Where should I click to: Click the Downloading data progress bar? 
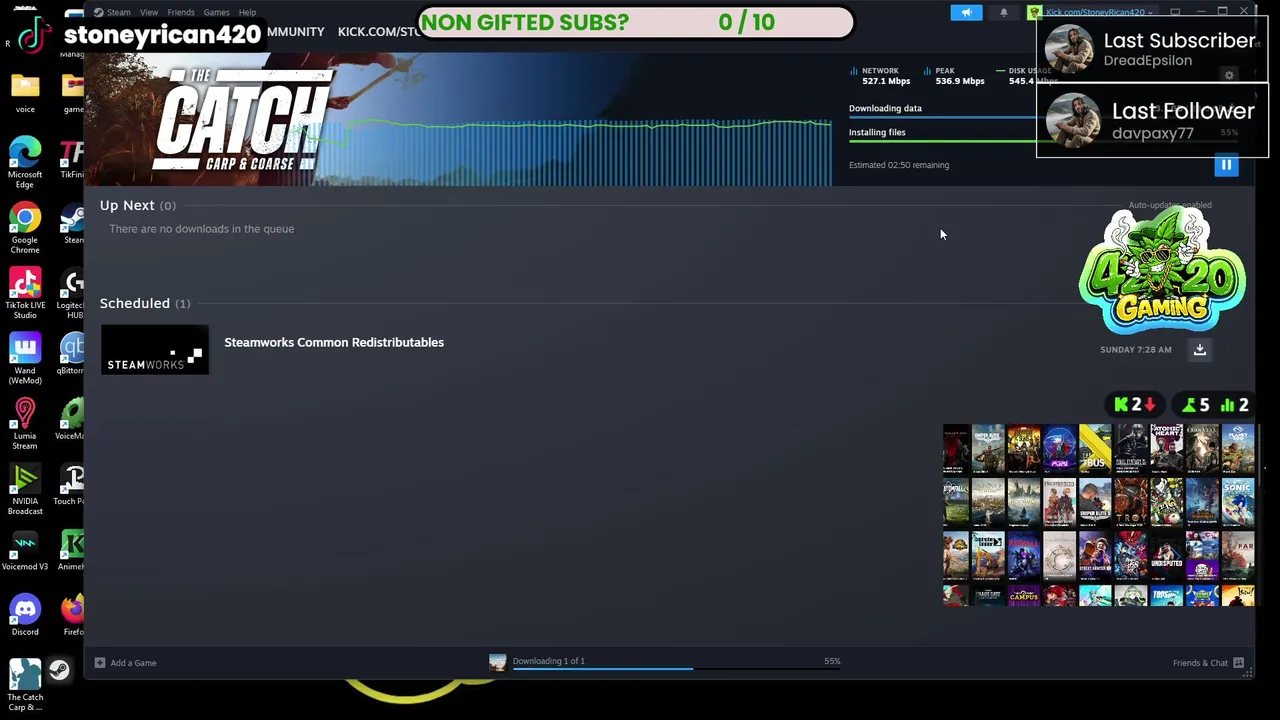point(1044,118)
